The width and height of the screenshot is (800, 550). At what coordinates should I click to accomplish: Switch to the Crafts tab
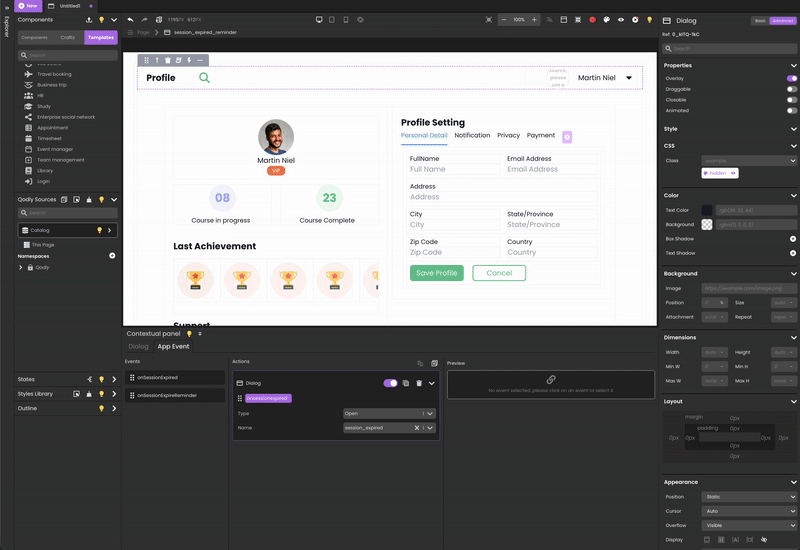click(67, 37)
